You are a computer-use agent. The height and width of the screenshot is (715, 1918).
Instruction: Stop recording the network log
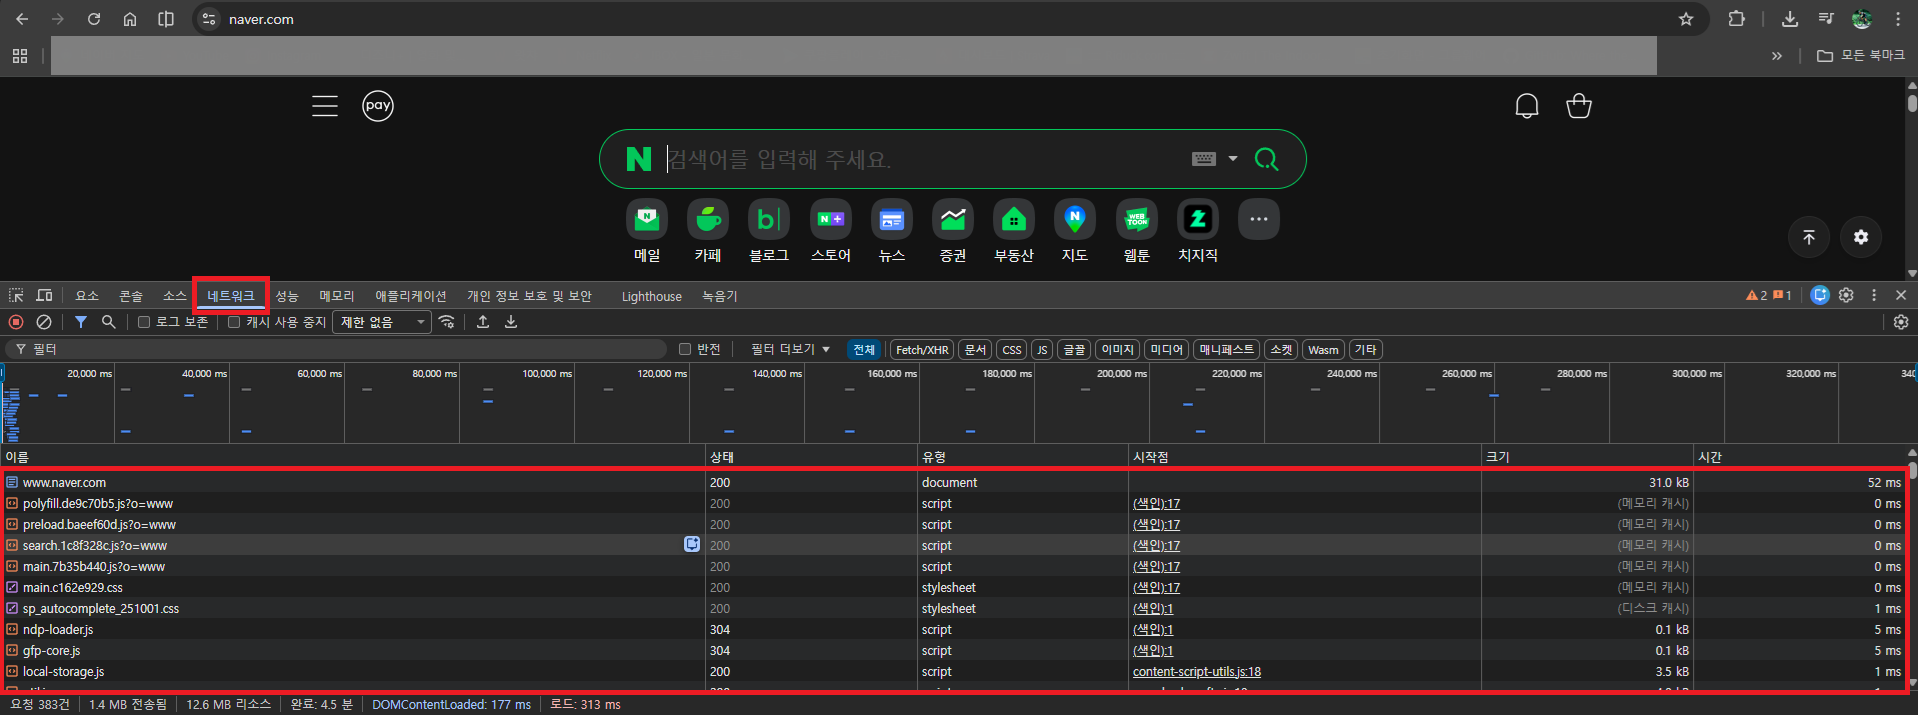16,322
